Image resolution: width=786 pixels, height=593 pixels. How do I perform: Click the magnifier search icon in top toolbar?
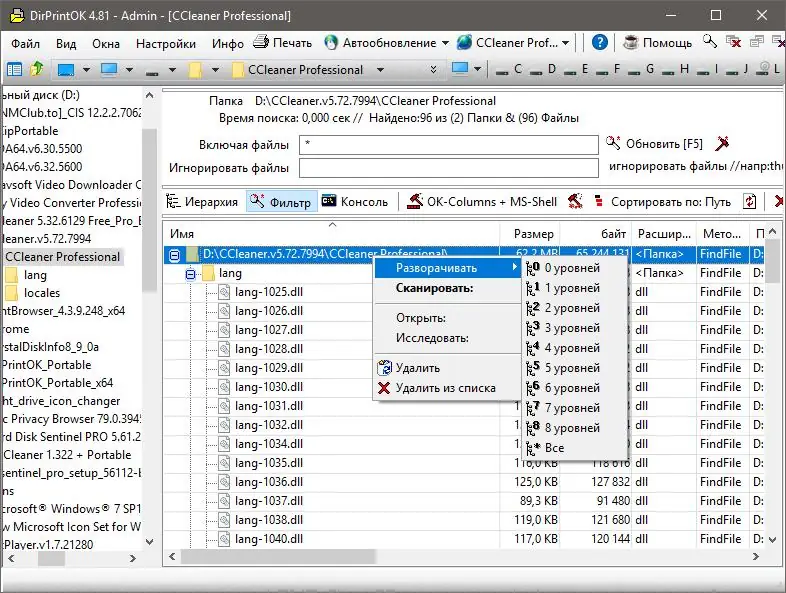tap(709, 42)
